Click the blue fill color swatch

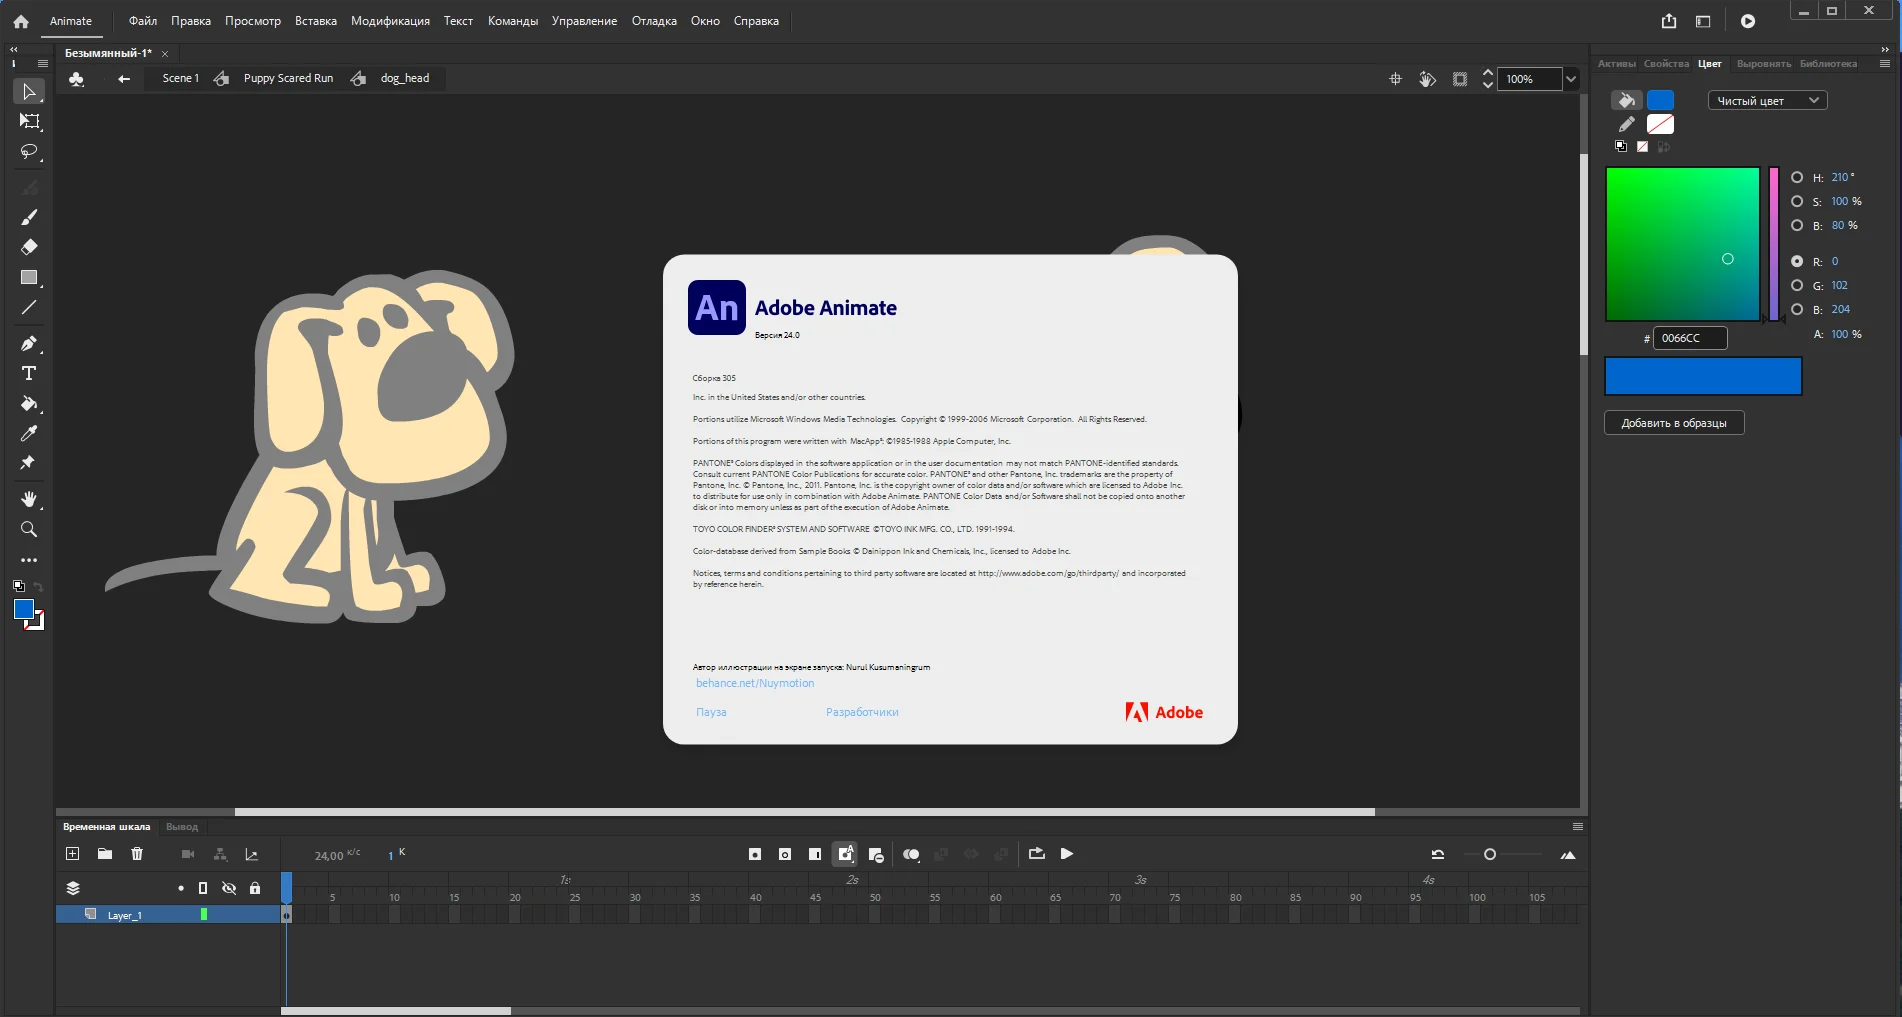[x=1660, y=100]
